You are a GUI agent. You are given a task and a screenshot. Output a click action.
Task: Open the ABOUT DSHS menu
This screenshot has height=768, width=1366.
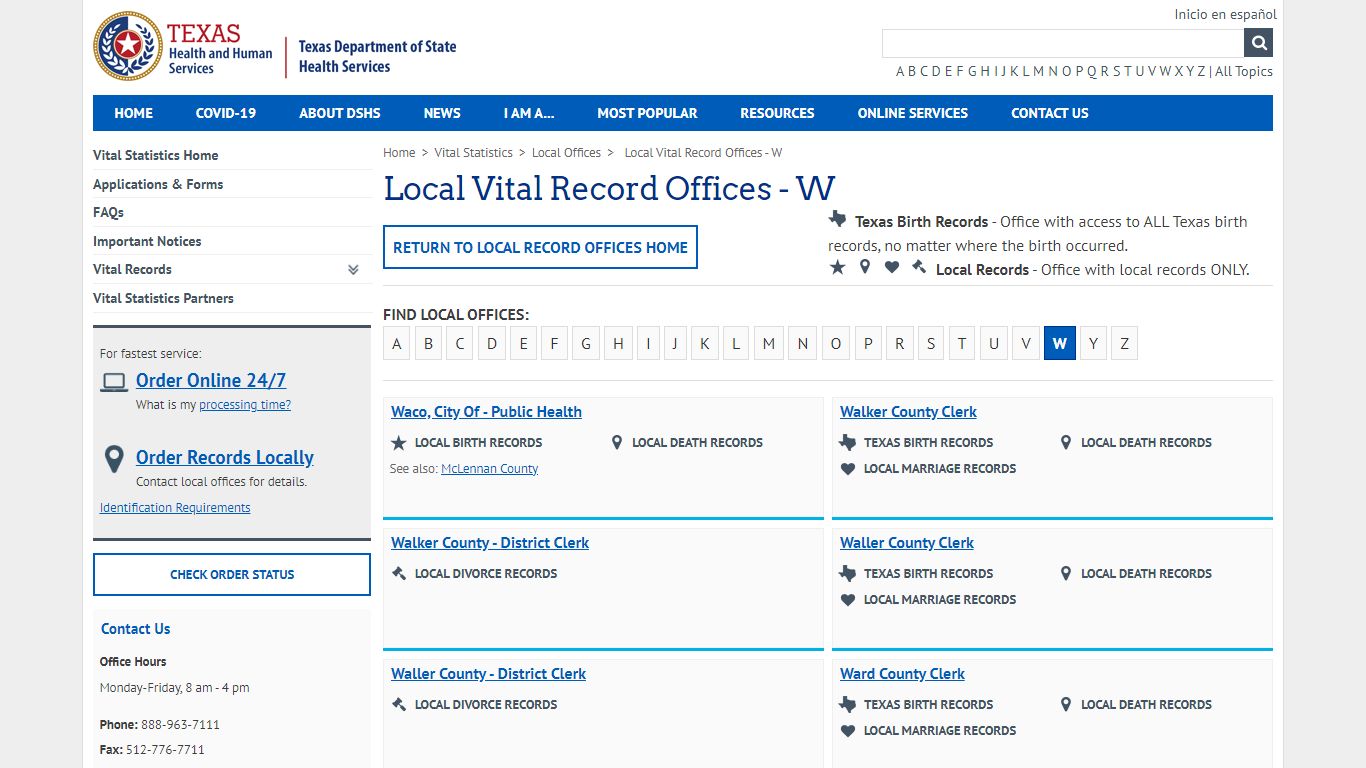point(340,113)
